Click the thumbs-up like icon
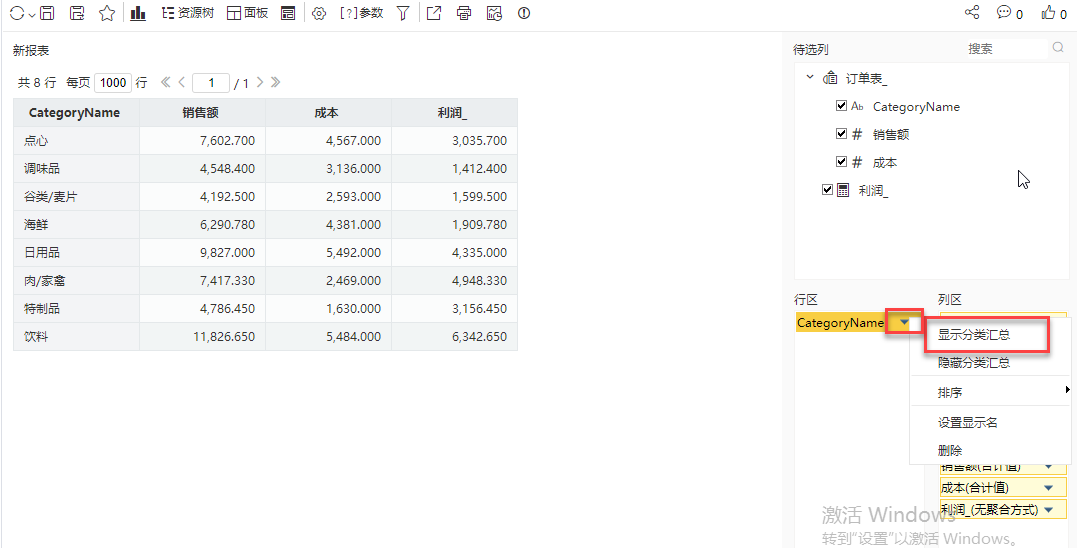 click(1048, 12)
